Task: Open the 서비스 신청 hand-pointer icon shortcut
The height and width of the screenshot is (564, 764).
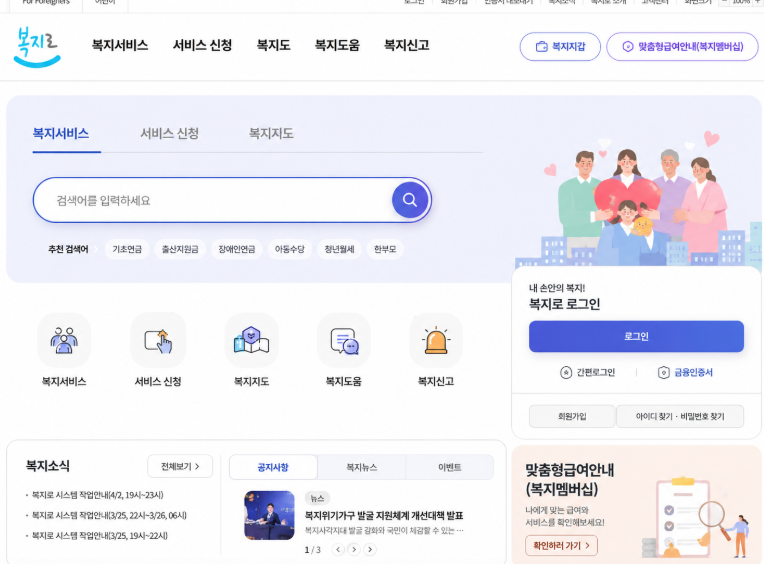Action: point(158,340)
